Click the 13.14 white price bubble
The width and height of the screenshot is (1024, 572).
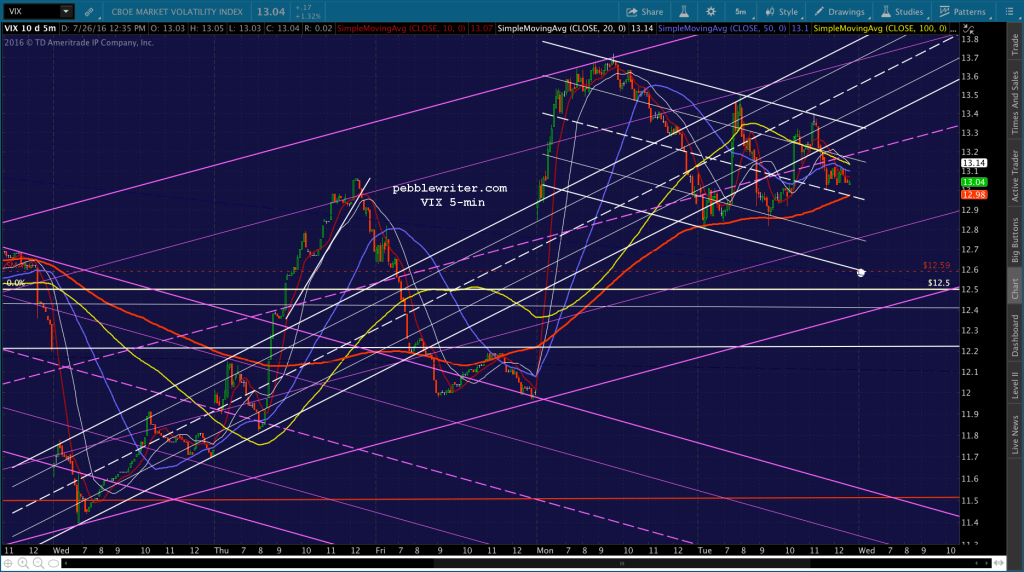coord(973,163)
